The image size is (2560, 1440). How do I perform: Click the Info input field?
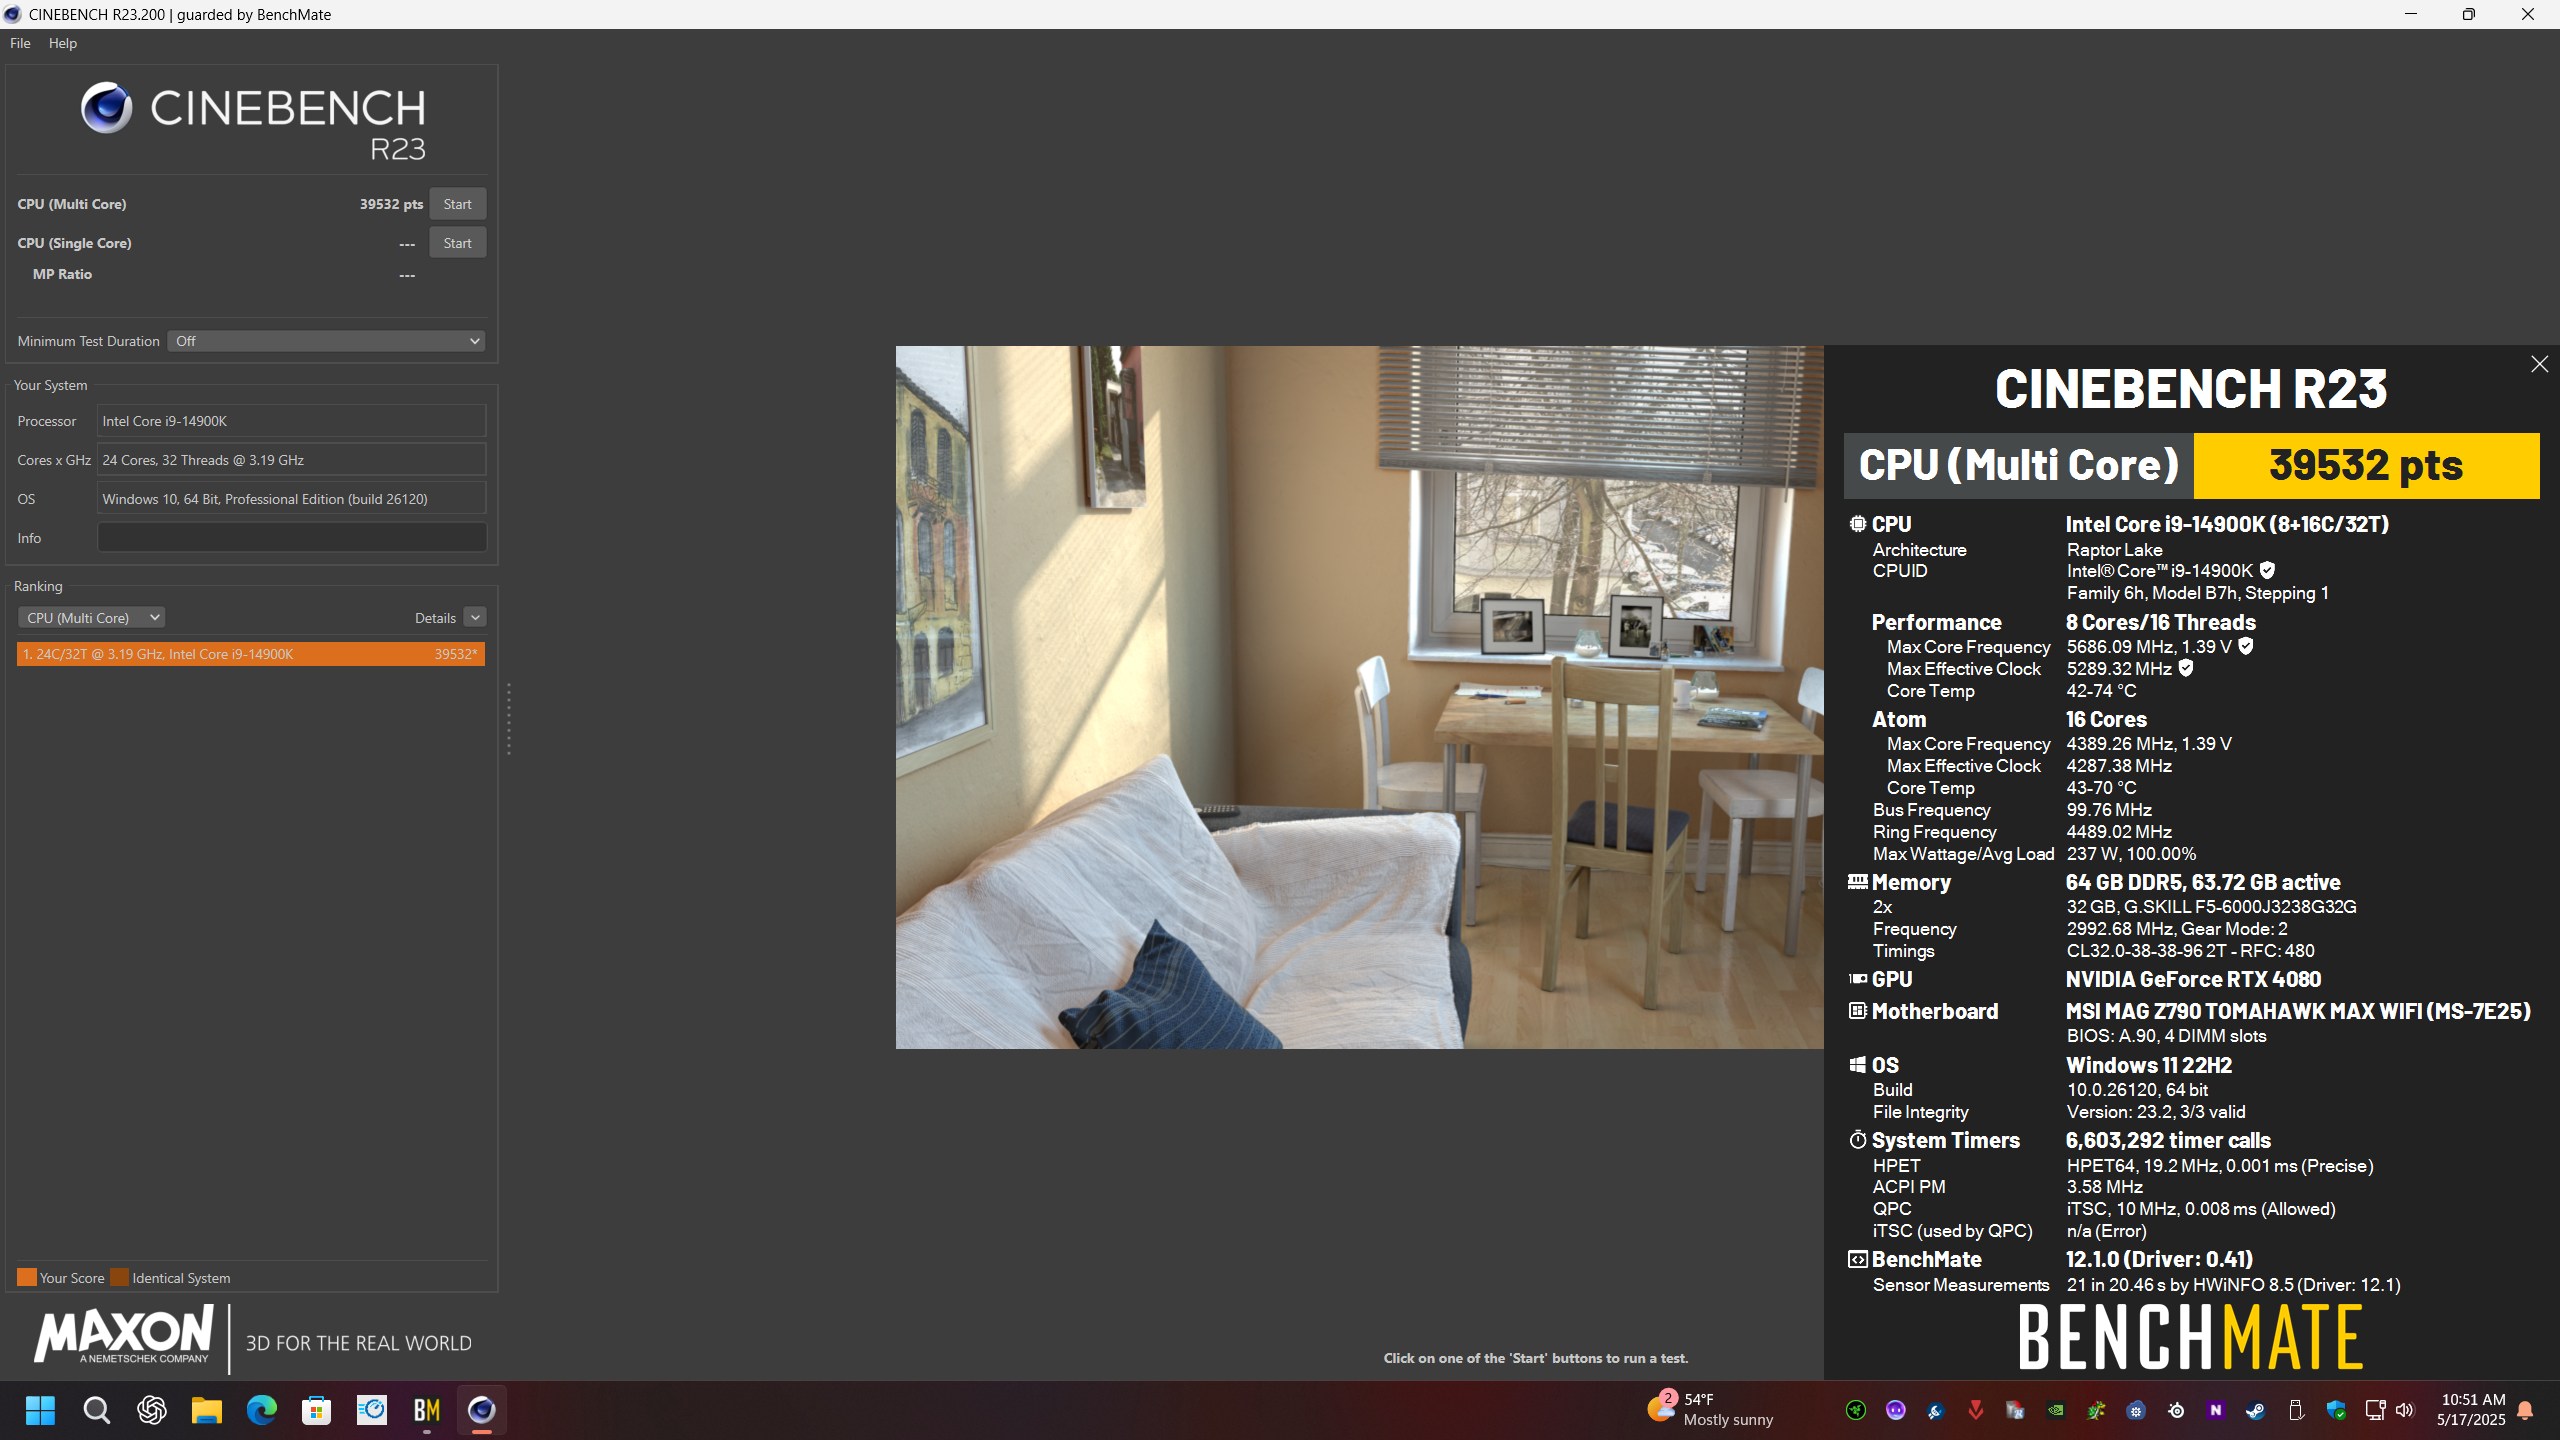tap(292, 538)
